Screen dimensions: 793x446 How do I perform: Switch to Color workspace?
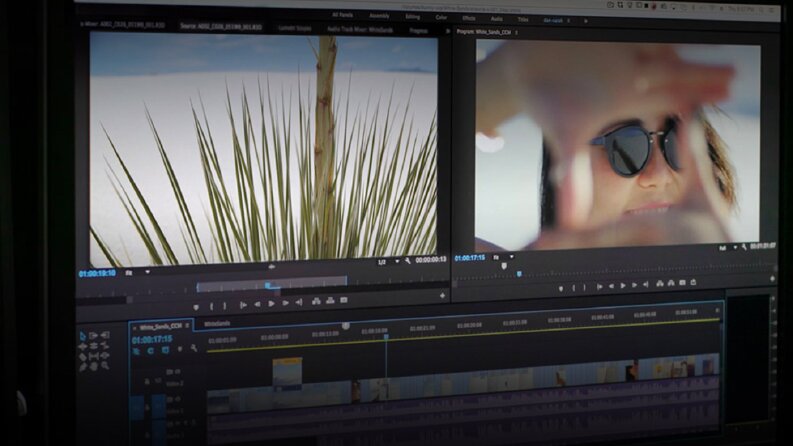point(441,17)
